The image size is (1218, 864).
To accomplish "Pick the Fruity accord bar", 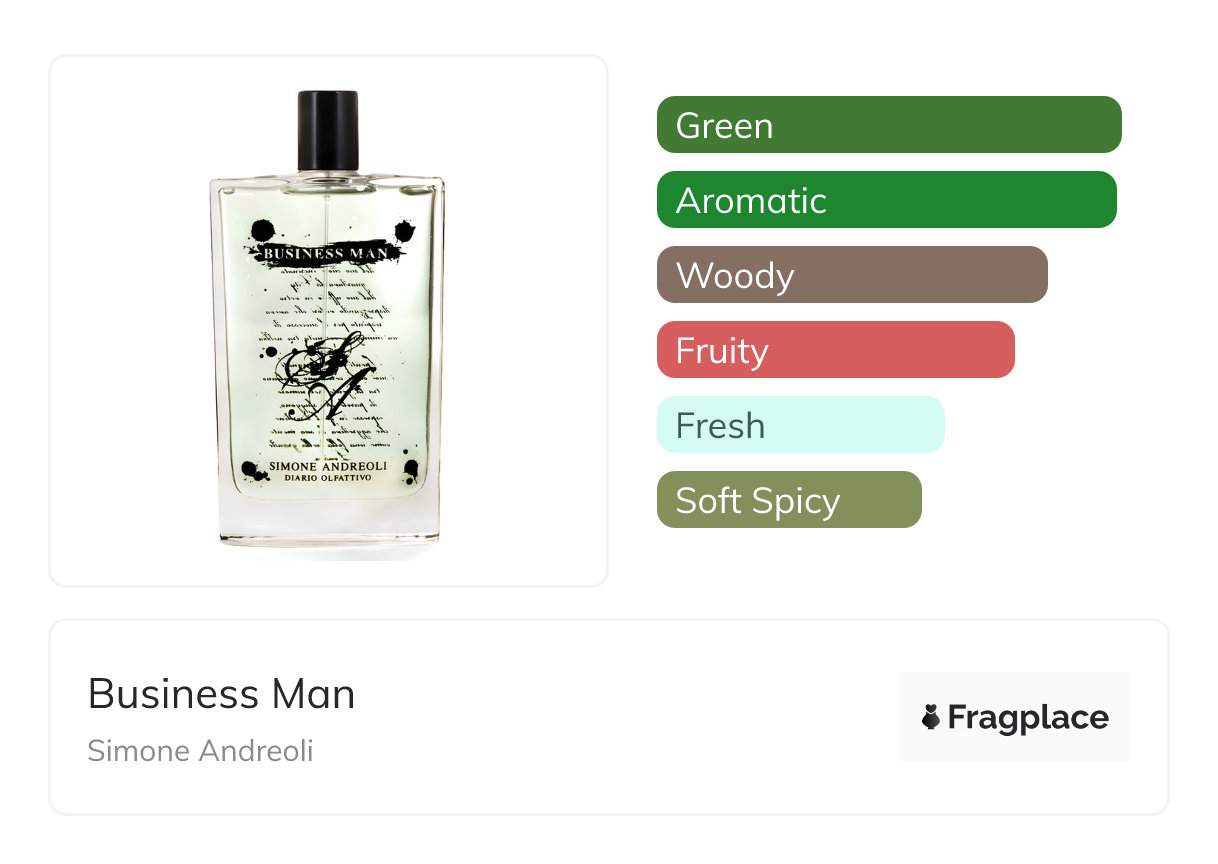I will coord(836,350).
